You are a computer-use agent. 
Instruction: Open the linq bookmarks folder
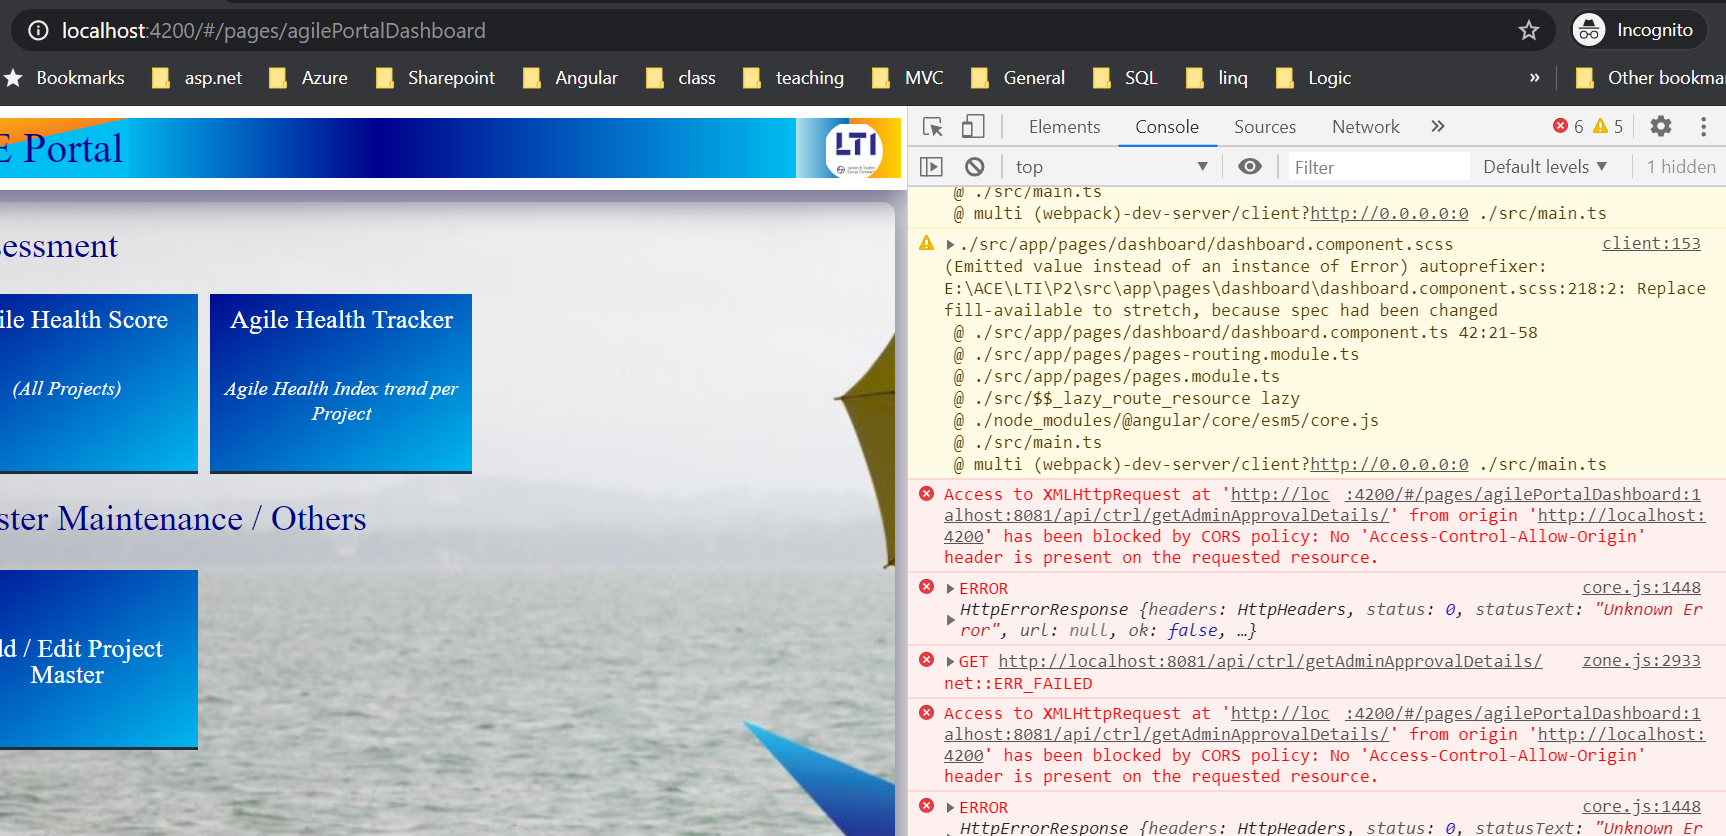[1217, 78]
